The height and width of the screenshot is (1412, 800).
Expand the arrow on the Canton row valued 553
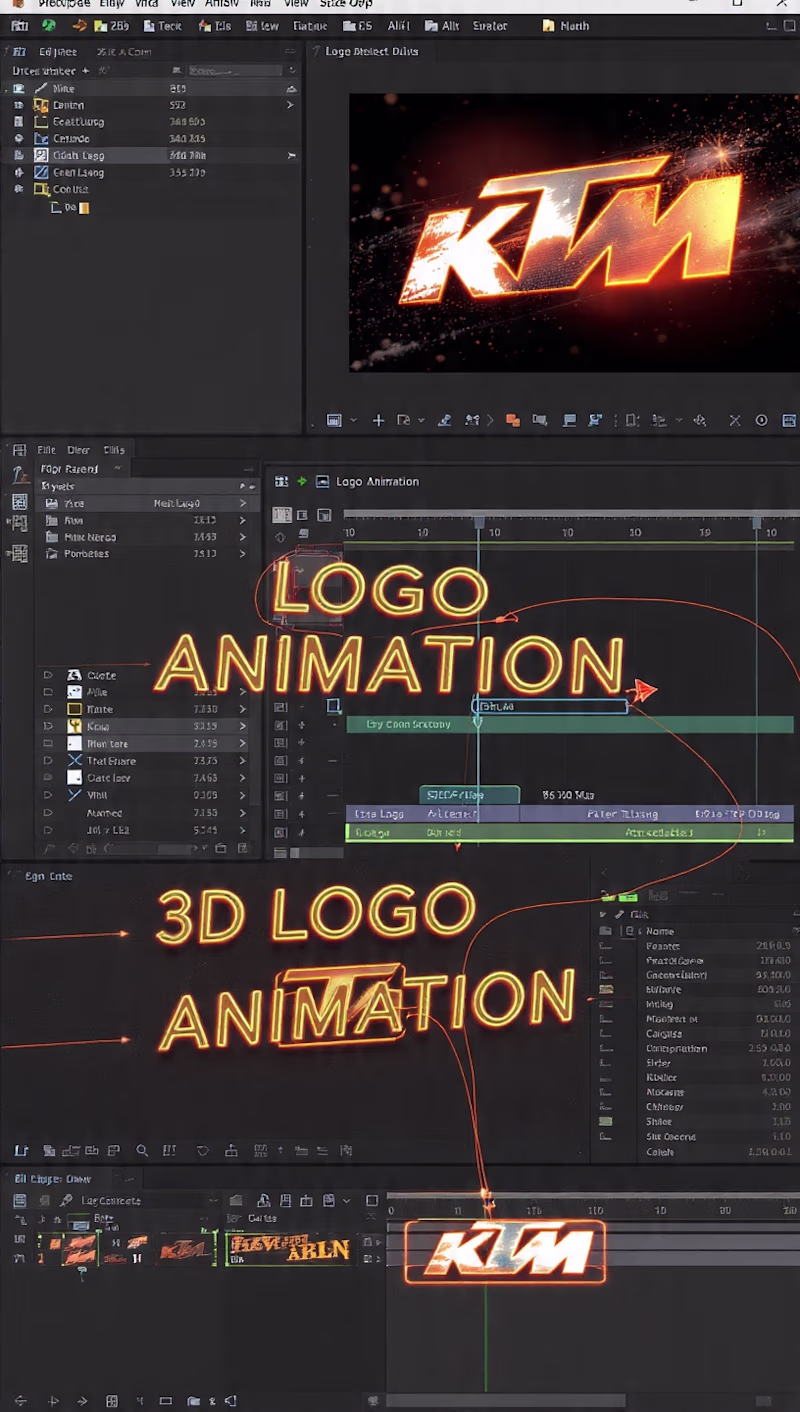click(291, 105)
